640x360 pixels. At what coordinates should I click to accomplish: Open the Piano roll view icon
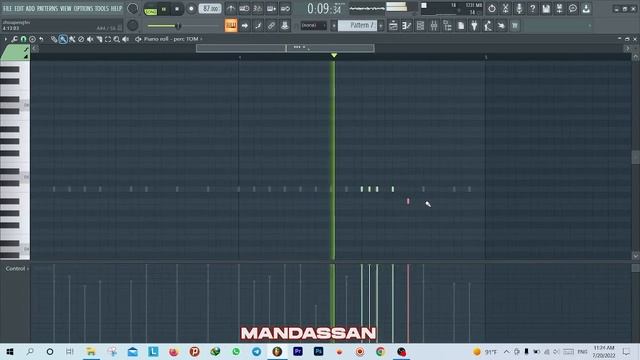click(x=407, y=26)
